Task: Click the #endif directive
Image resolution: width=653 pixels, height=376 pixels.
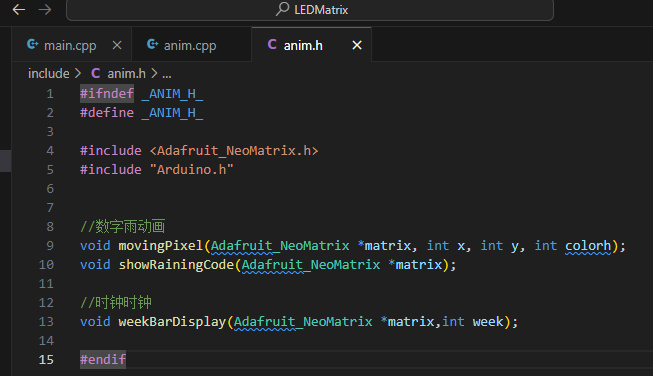Action: tap(103, 359)
